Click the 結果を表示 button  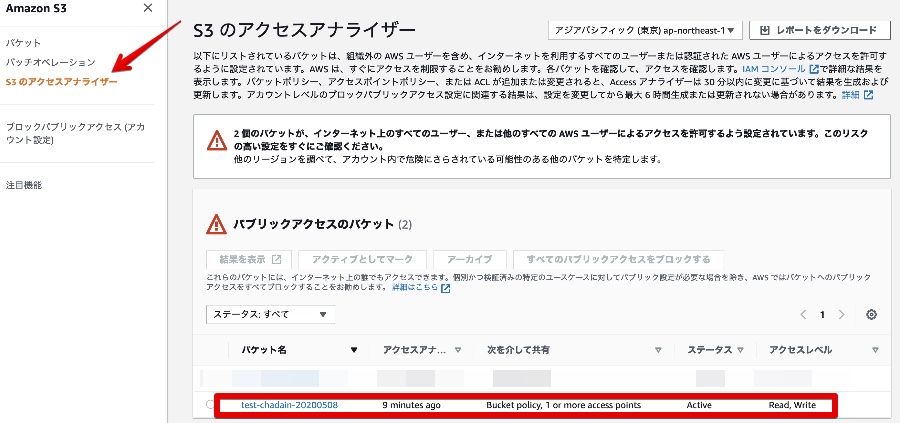249,259
